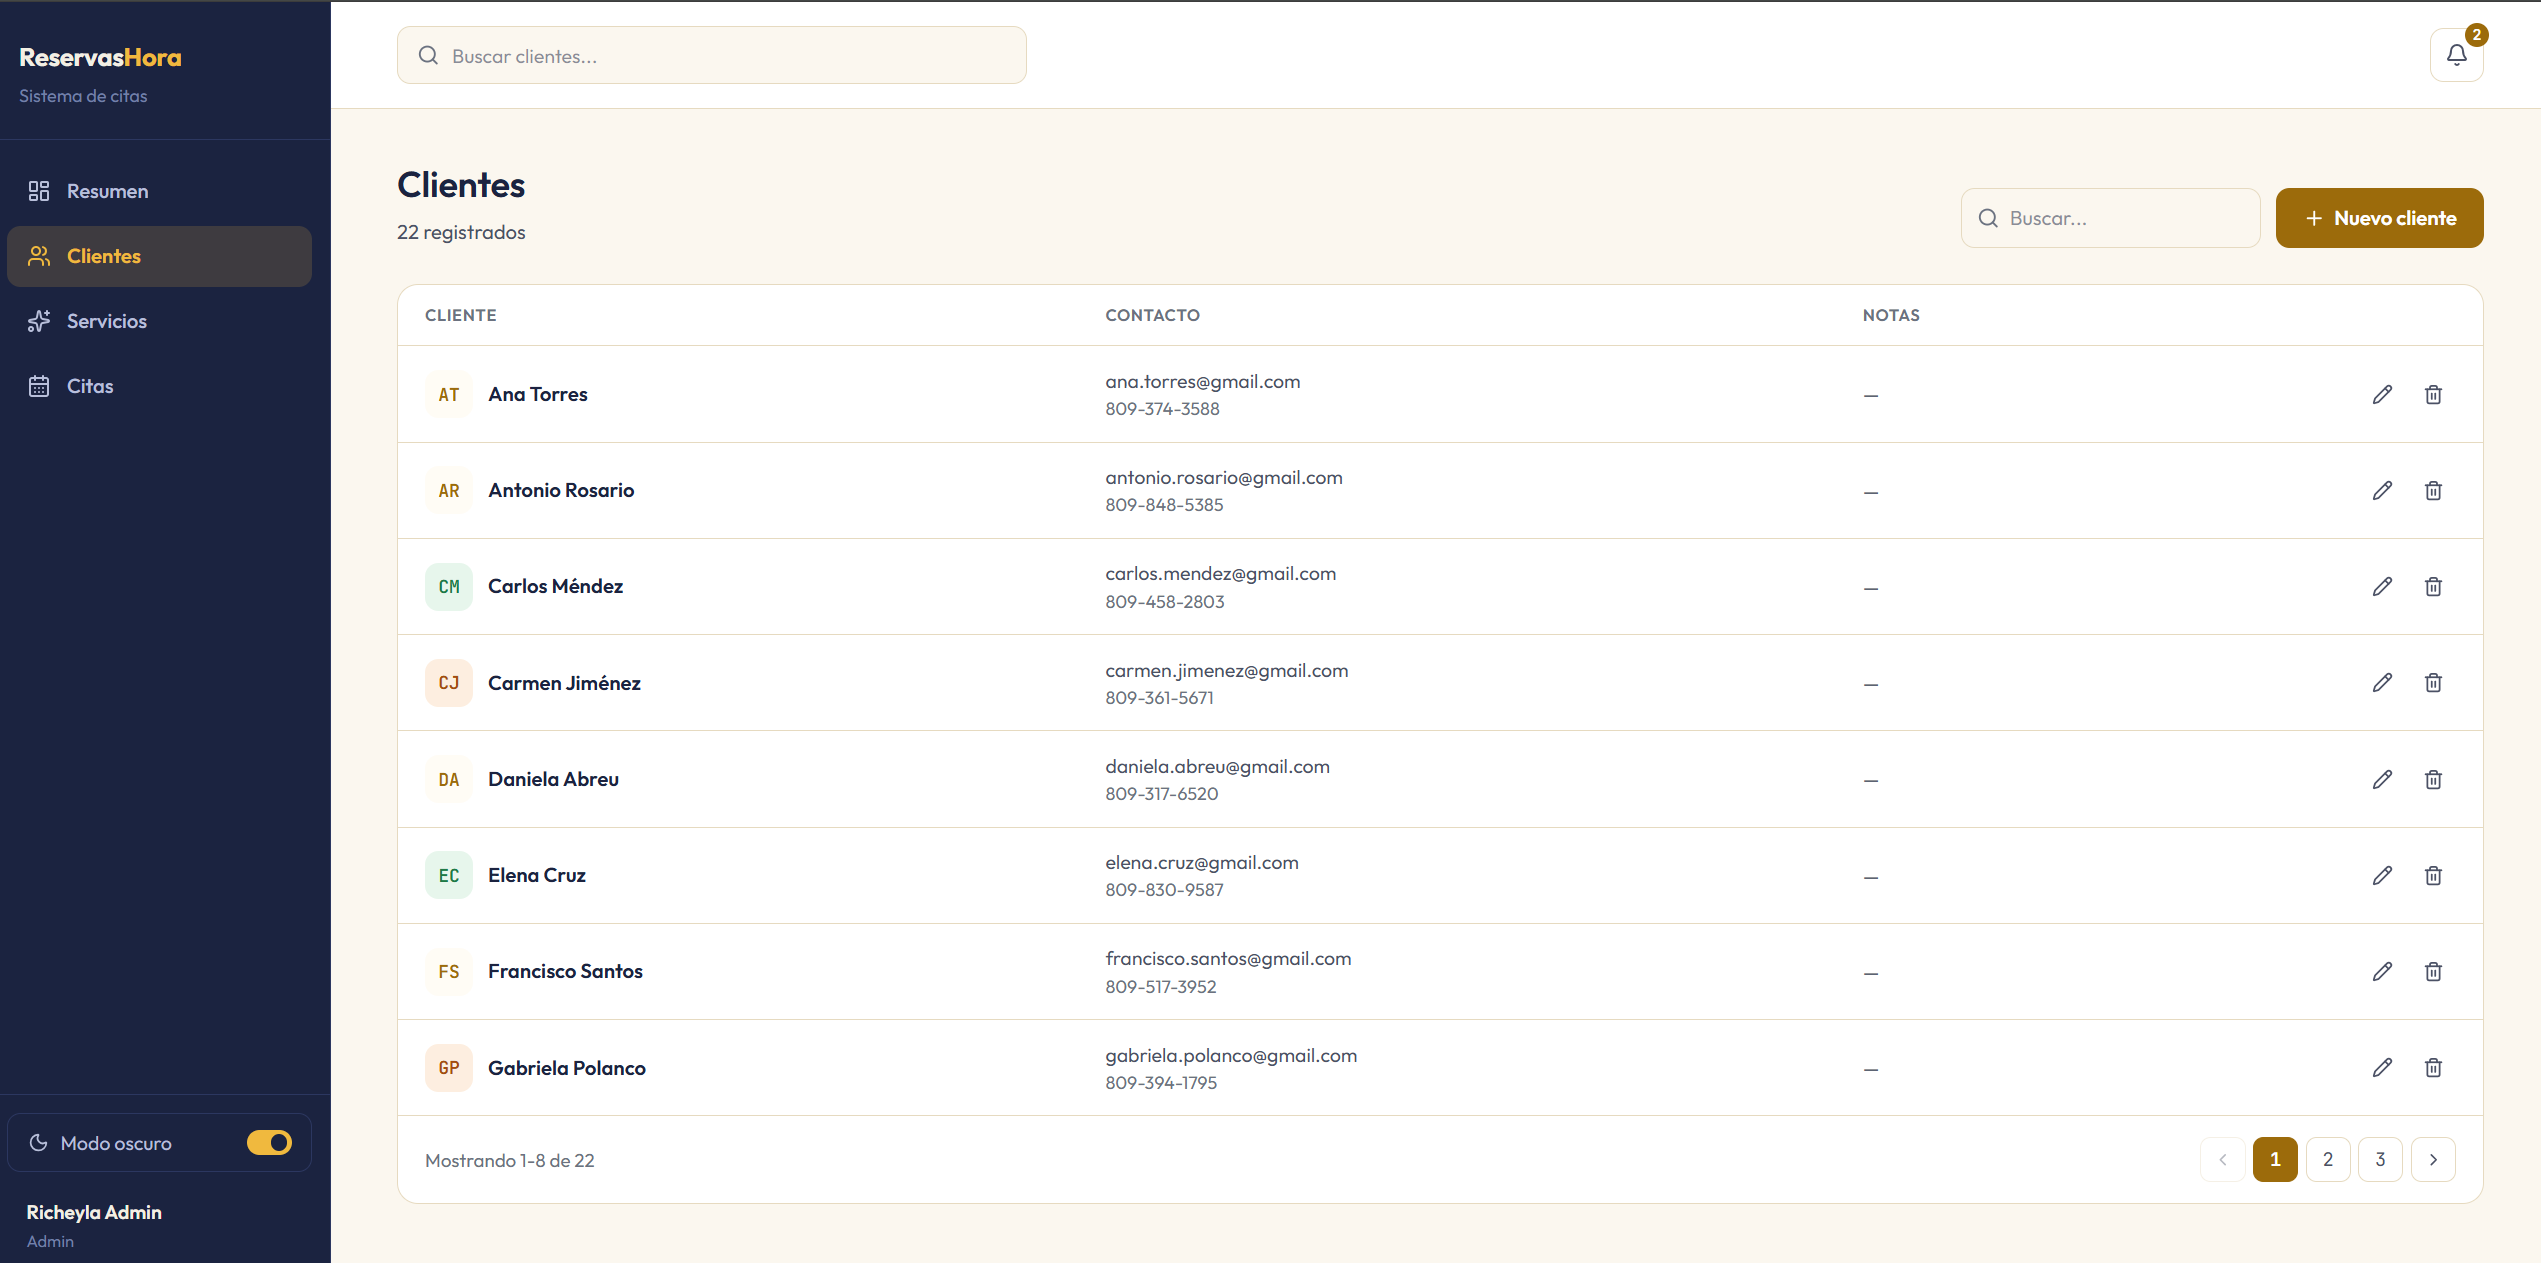
Task: Click the Mostrando 1-8 de 22 text
Action: click(510, 1160)
